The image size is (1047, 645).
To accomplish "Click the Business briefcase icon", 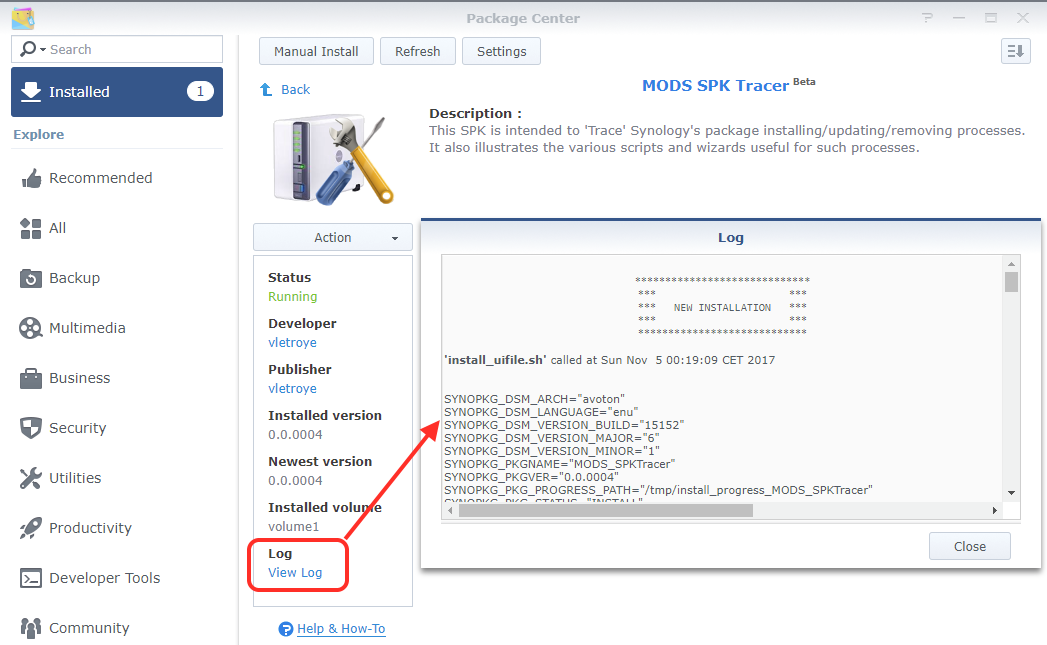I will (x=31, y=379).
